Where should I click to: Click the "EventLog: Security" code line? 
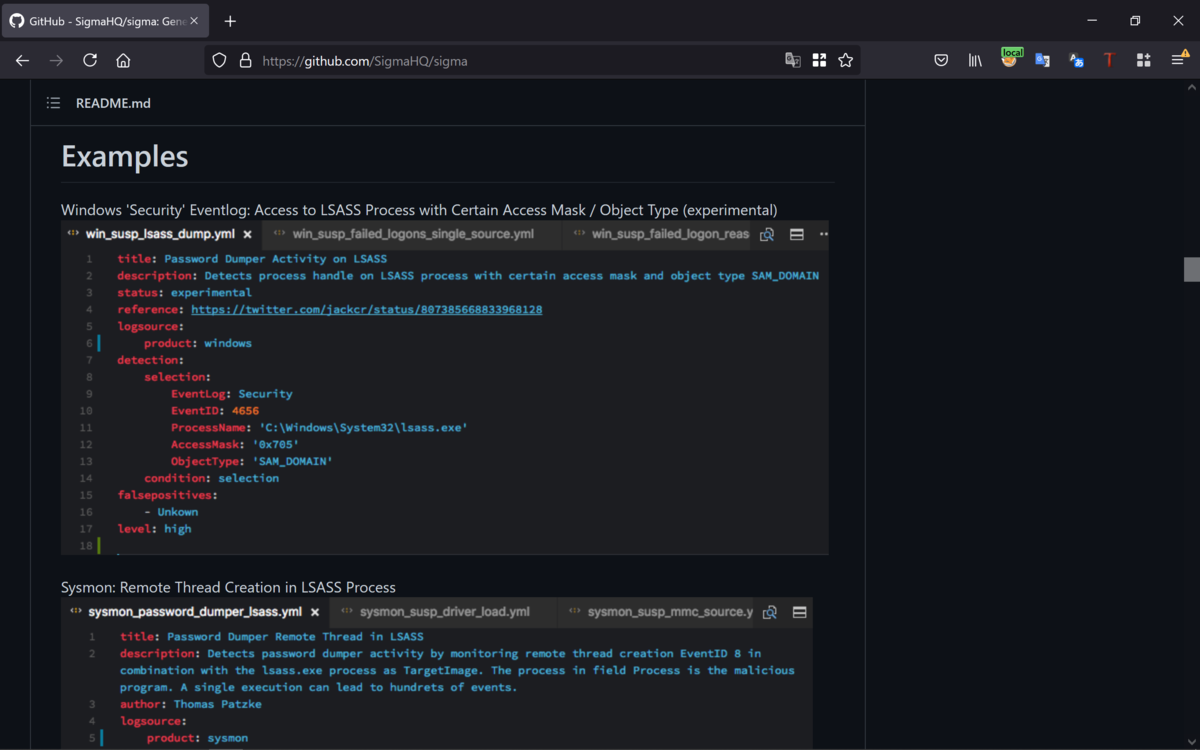pyautogui.click(x=232, y=394)
